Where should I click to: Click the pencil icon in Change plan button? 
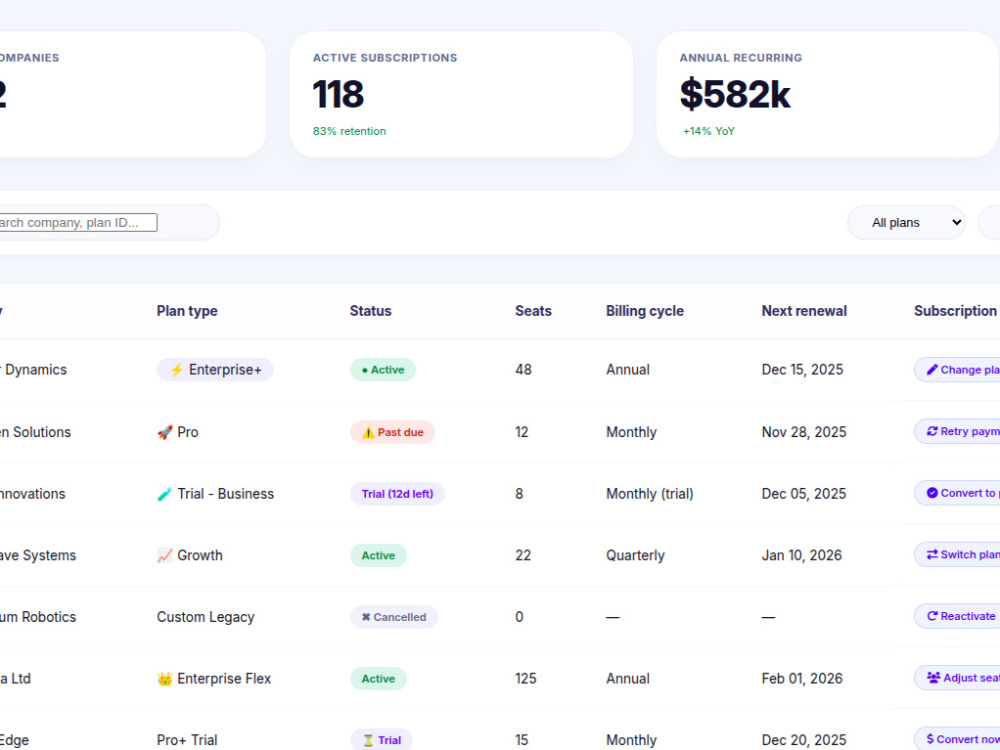(x=932, y=370)
